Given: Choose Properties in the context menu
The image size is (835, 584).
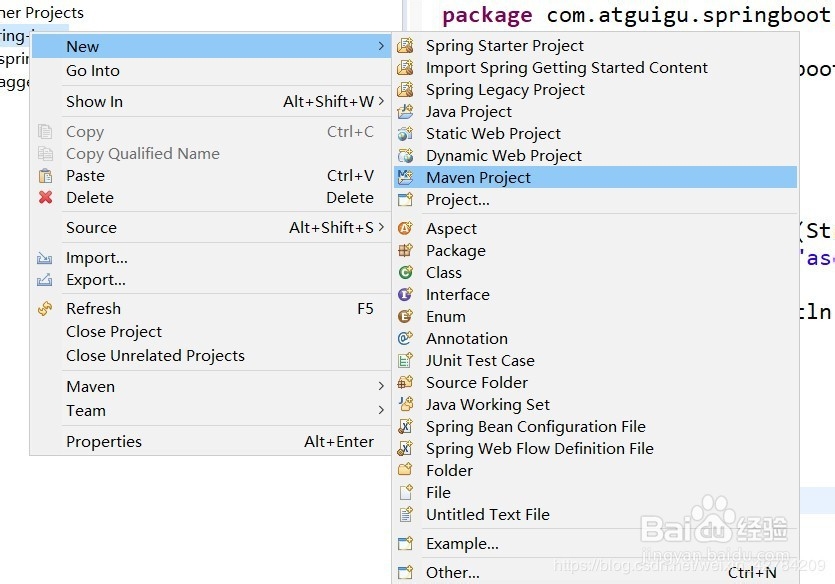Looking at the screenshot, I should (104, 442).
